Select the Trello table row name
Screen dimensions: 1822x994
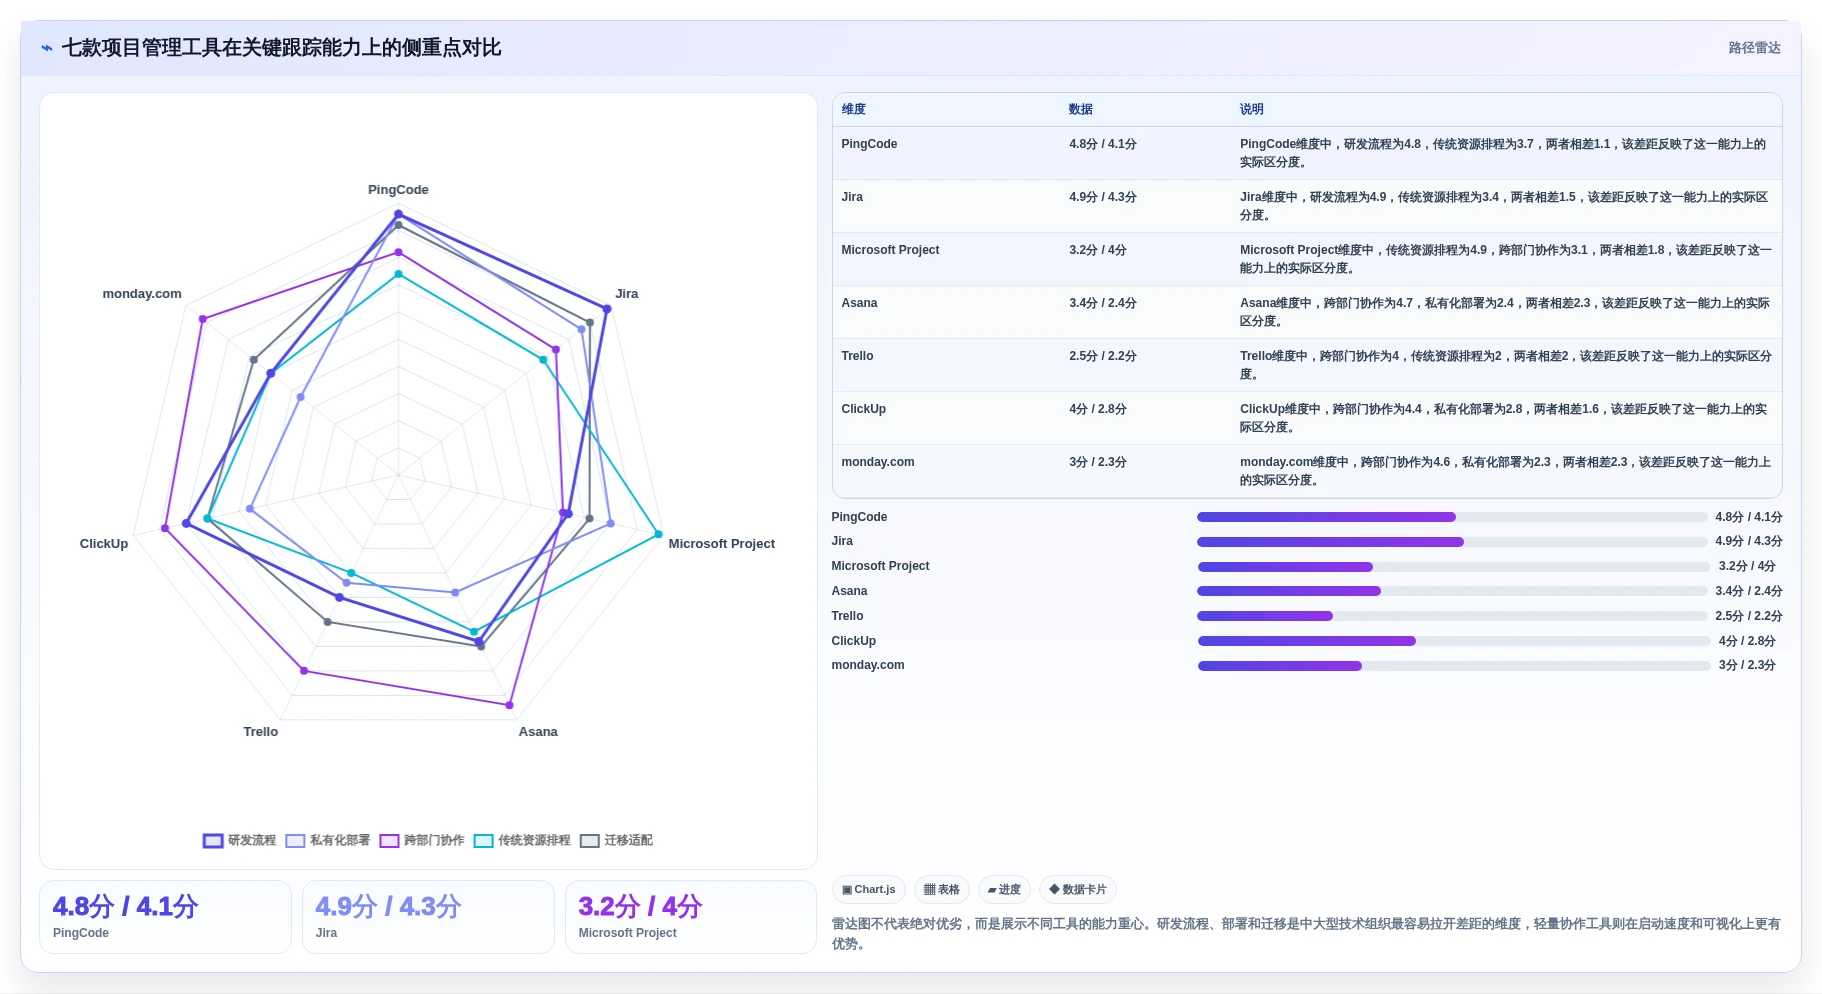click(x=857, y=356)
